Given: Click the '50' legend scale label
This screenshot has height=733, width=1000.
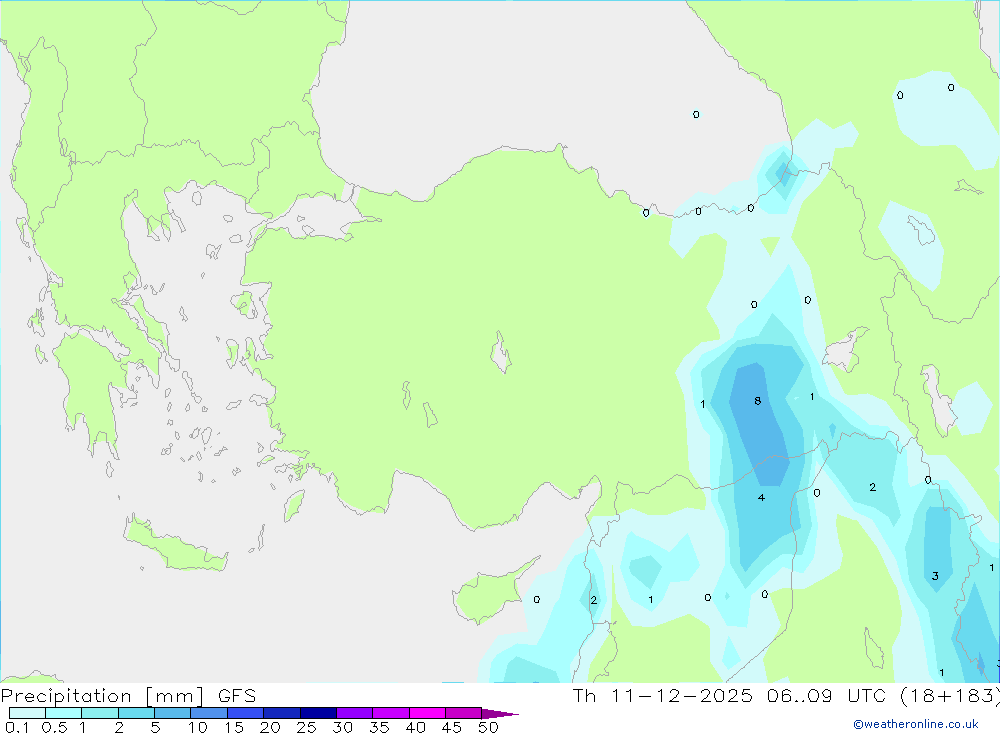Looking at the screenshot, I should 488,727.
